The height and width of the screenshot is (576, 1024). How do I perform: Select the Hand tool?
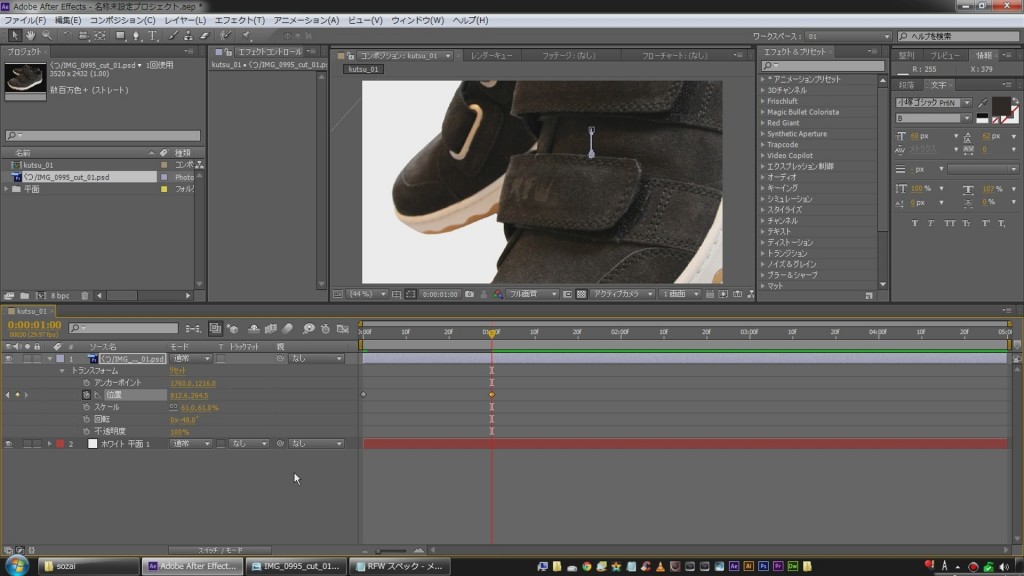click(30, 36)
